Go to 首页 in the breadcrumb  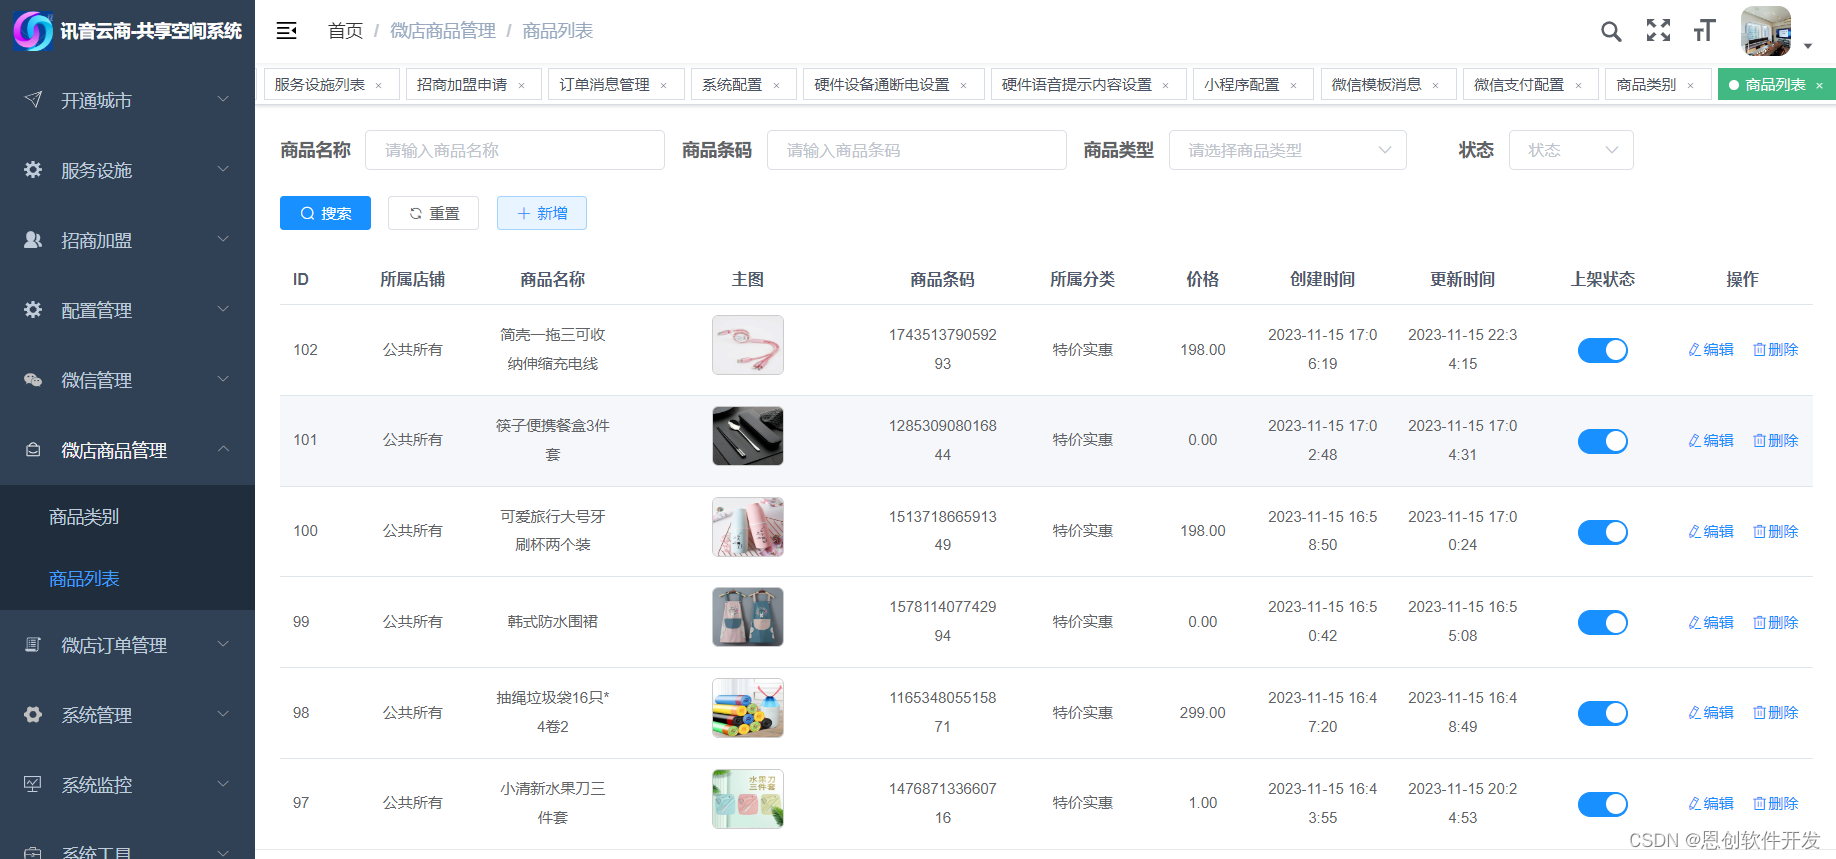(x=345, y=31)
